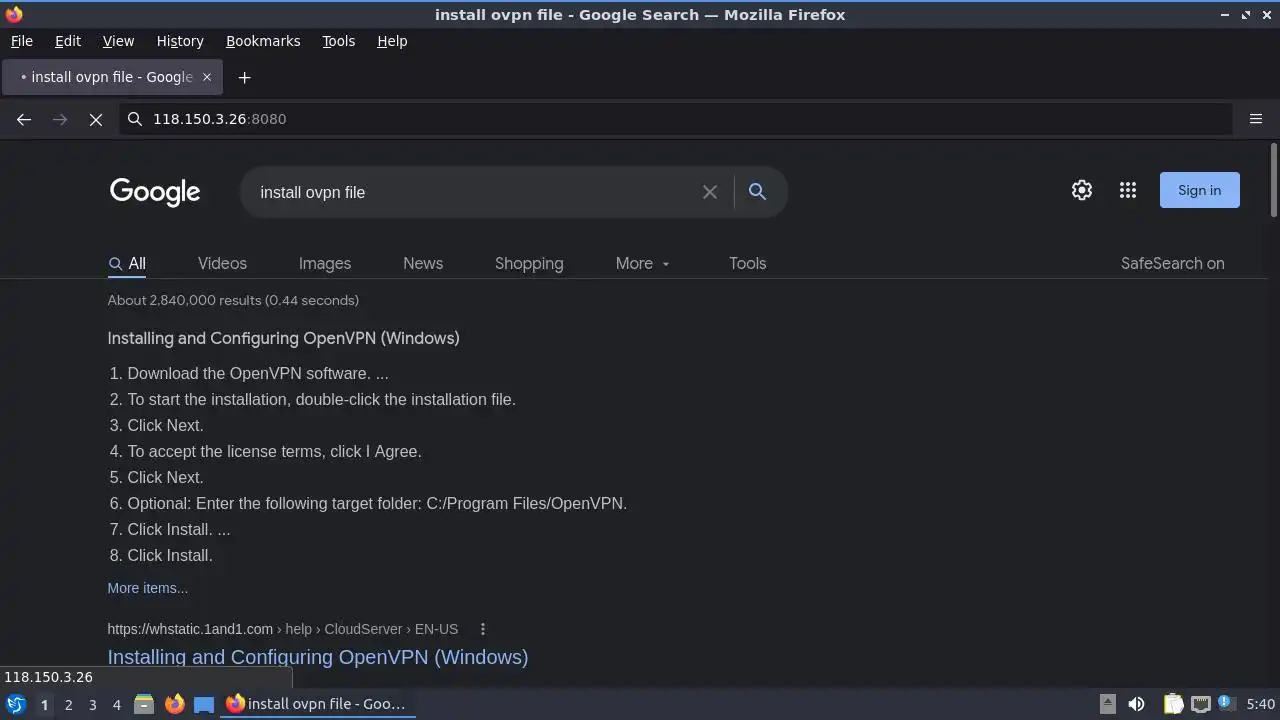Open Google quick settings gear
This screenshot has height=720, width=1280.
(x=1082, y=190)
